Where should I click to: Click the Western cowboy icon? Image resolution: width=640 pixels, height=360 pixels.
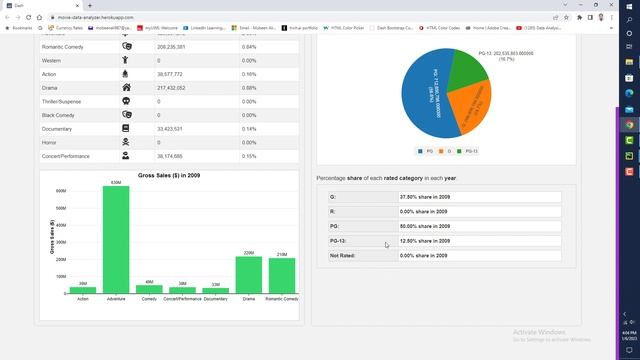coord(125,60)
